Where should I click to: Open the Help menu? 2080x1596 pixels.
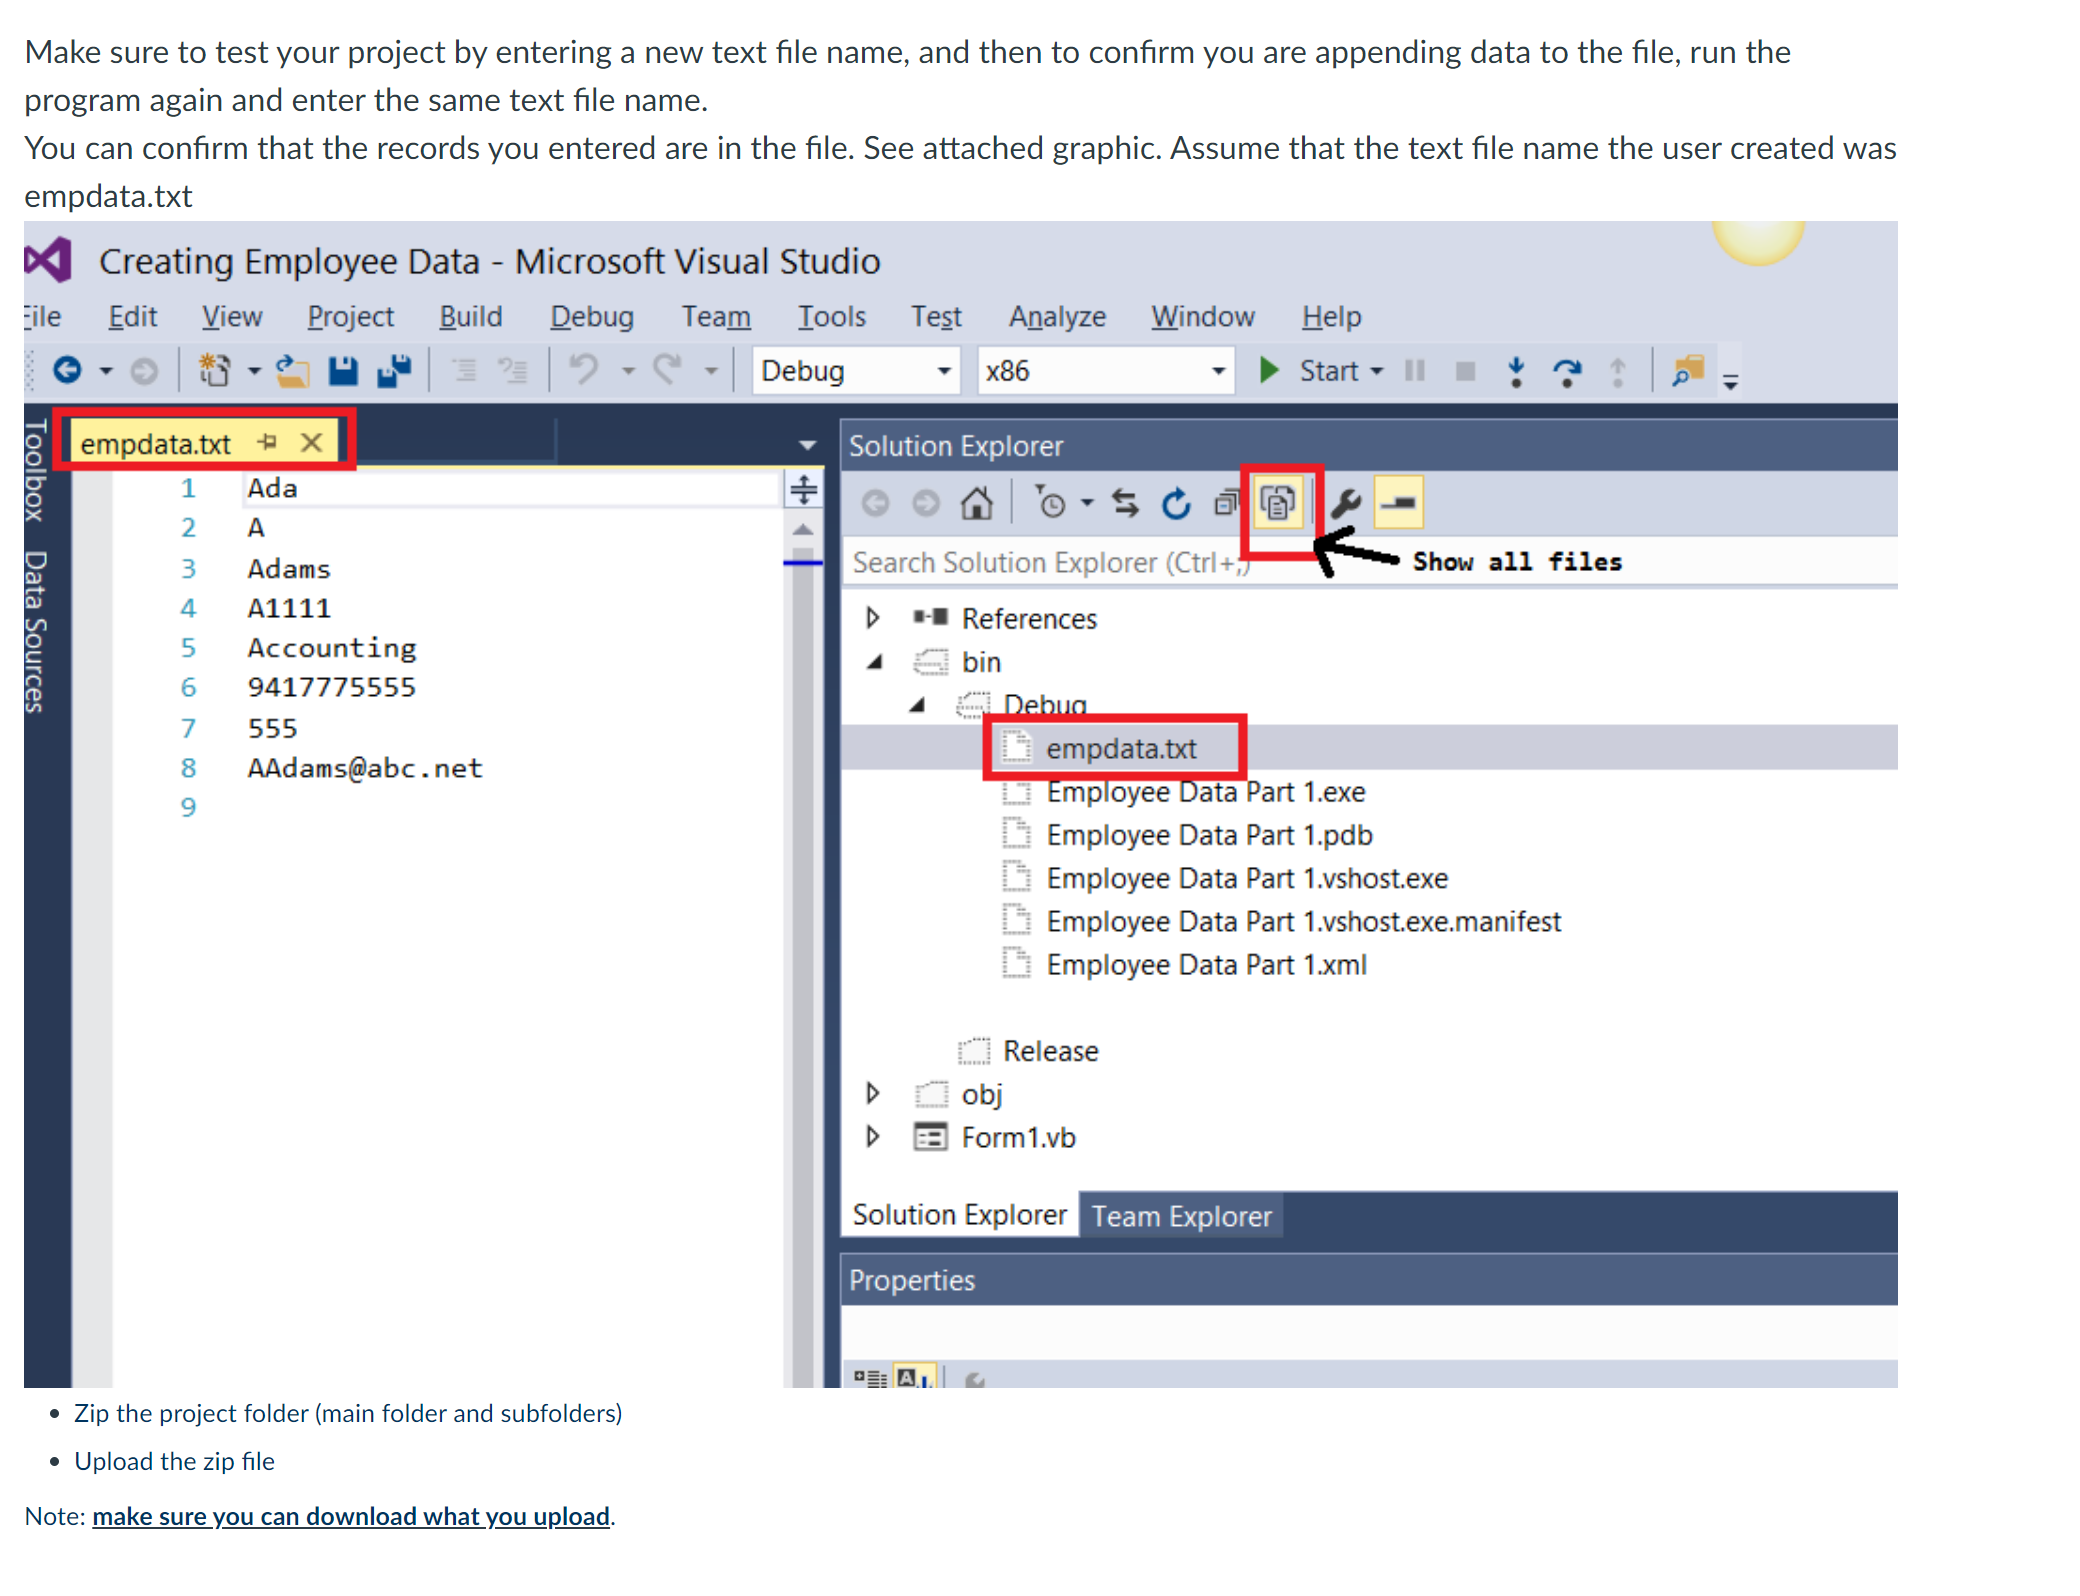coord(1331,317)
